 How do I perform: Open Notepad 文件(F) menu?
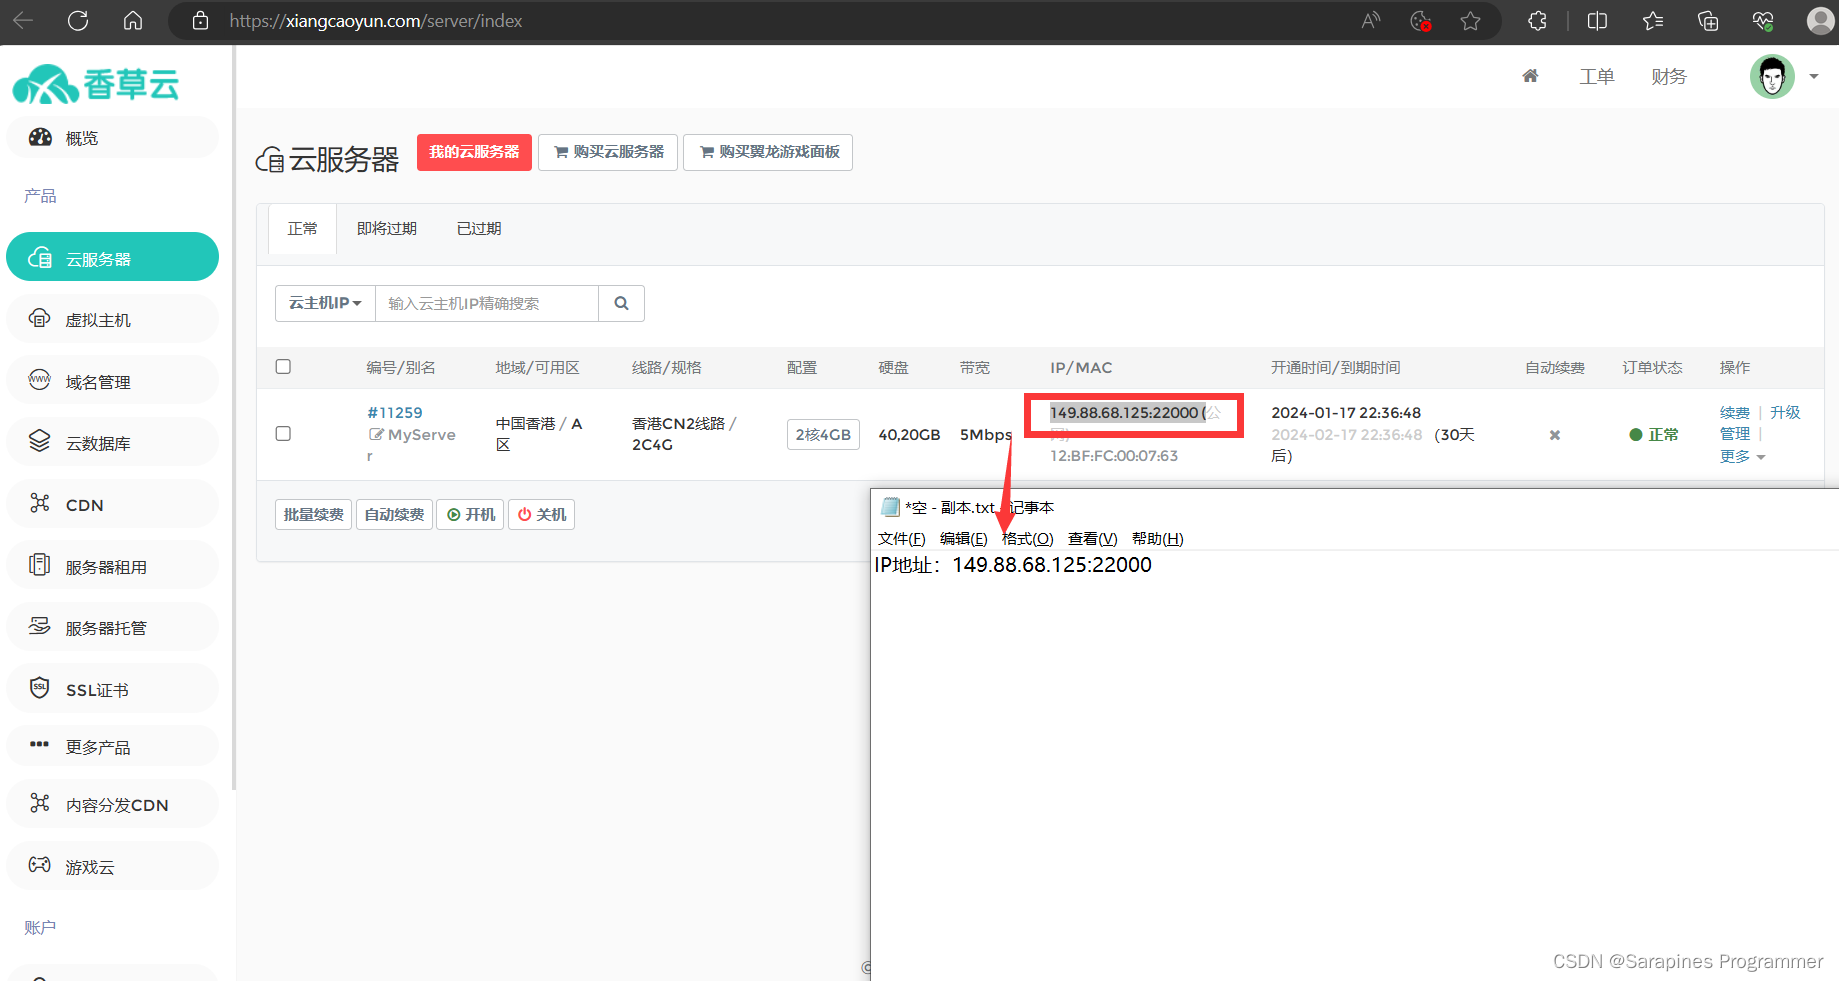click(901, 539)
